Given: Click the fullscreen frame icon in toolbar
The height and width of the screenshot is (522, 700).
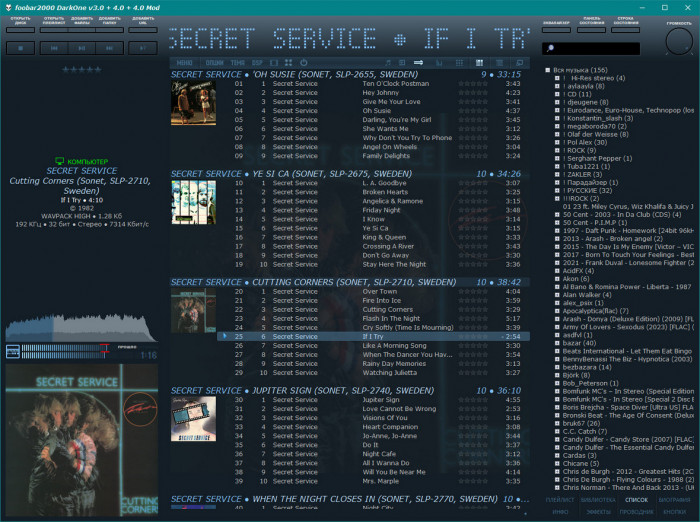Looking at the screenshot, I should pos(274,63).
